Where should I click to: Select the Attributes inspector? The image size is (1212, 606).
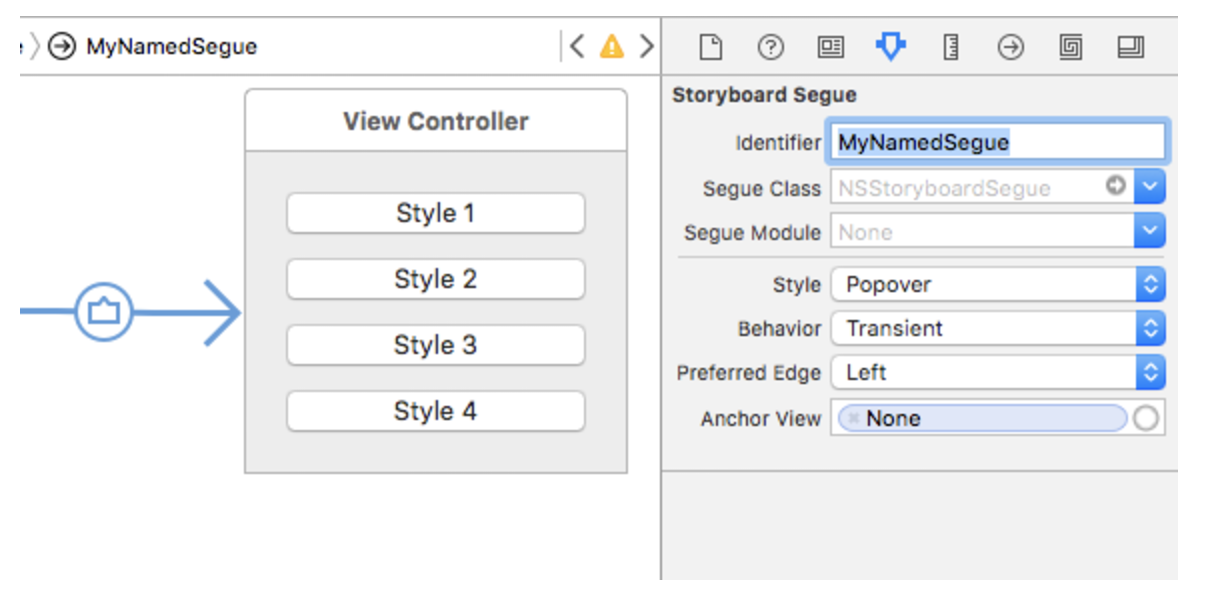coord(890,45)
